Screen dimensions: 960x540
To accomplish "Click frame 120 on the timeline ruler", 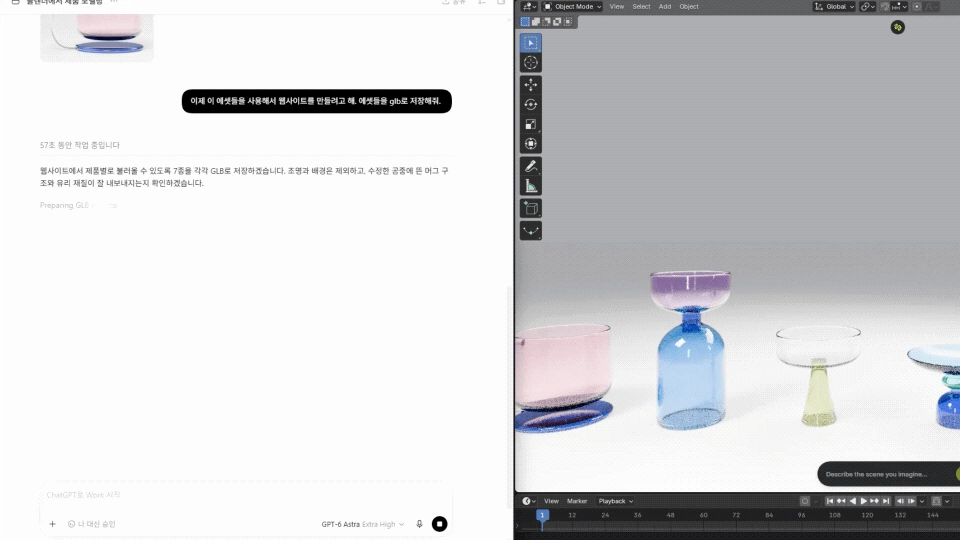I will tap(867, 515).
